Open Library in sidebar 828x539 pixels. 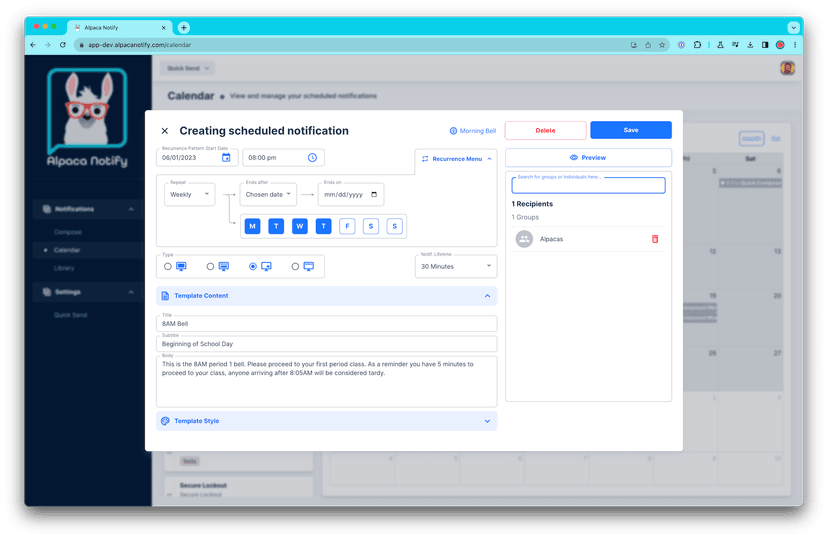pyautogui.click(x=64, y=268)
